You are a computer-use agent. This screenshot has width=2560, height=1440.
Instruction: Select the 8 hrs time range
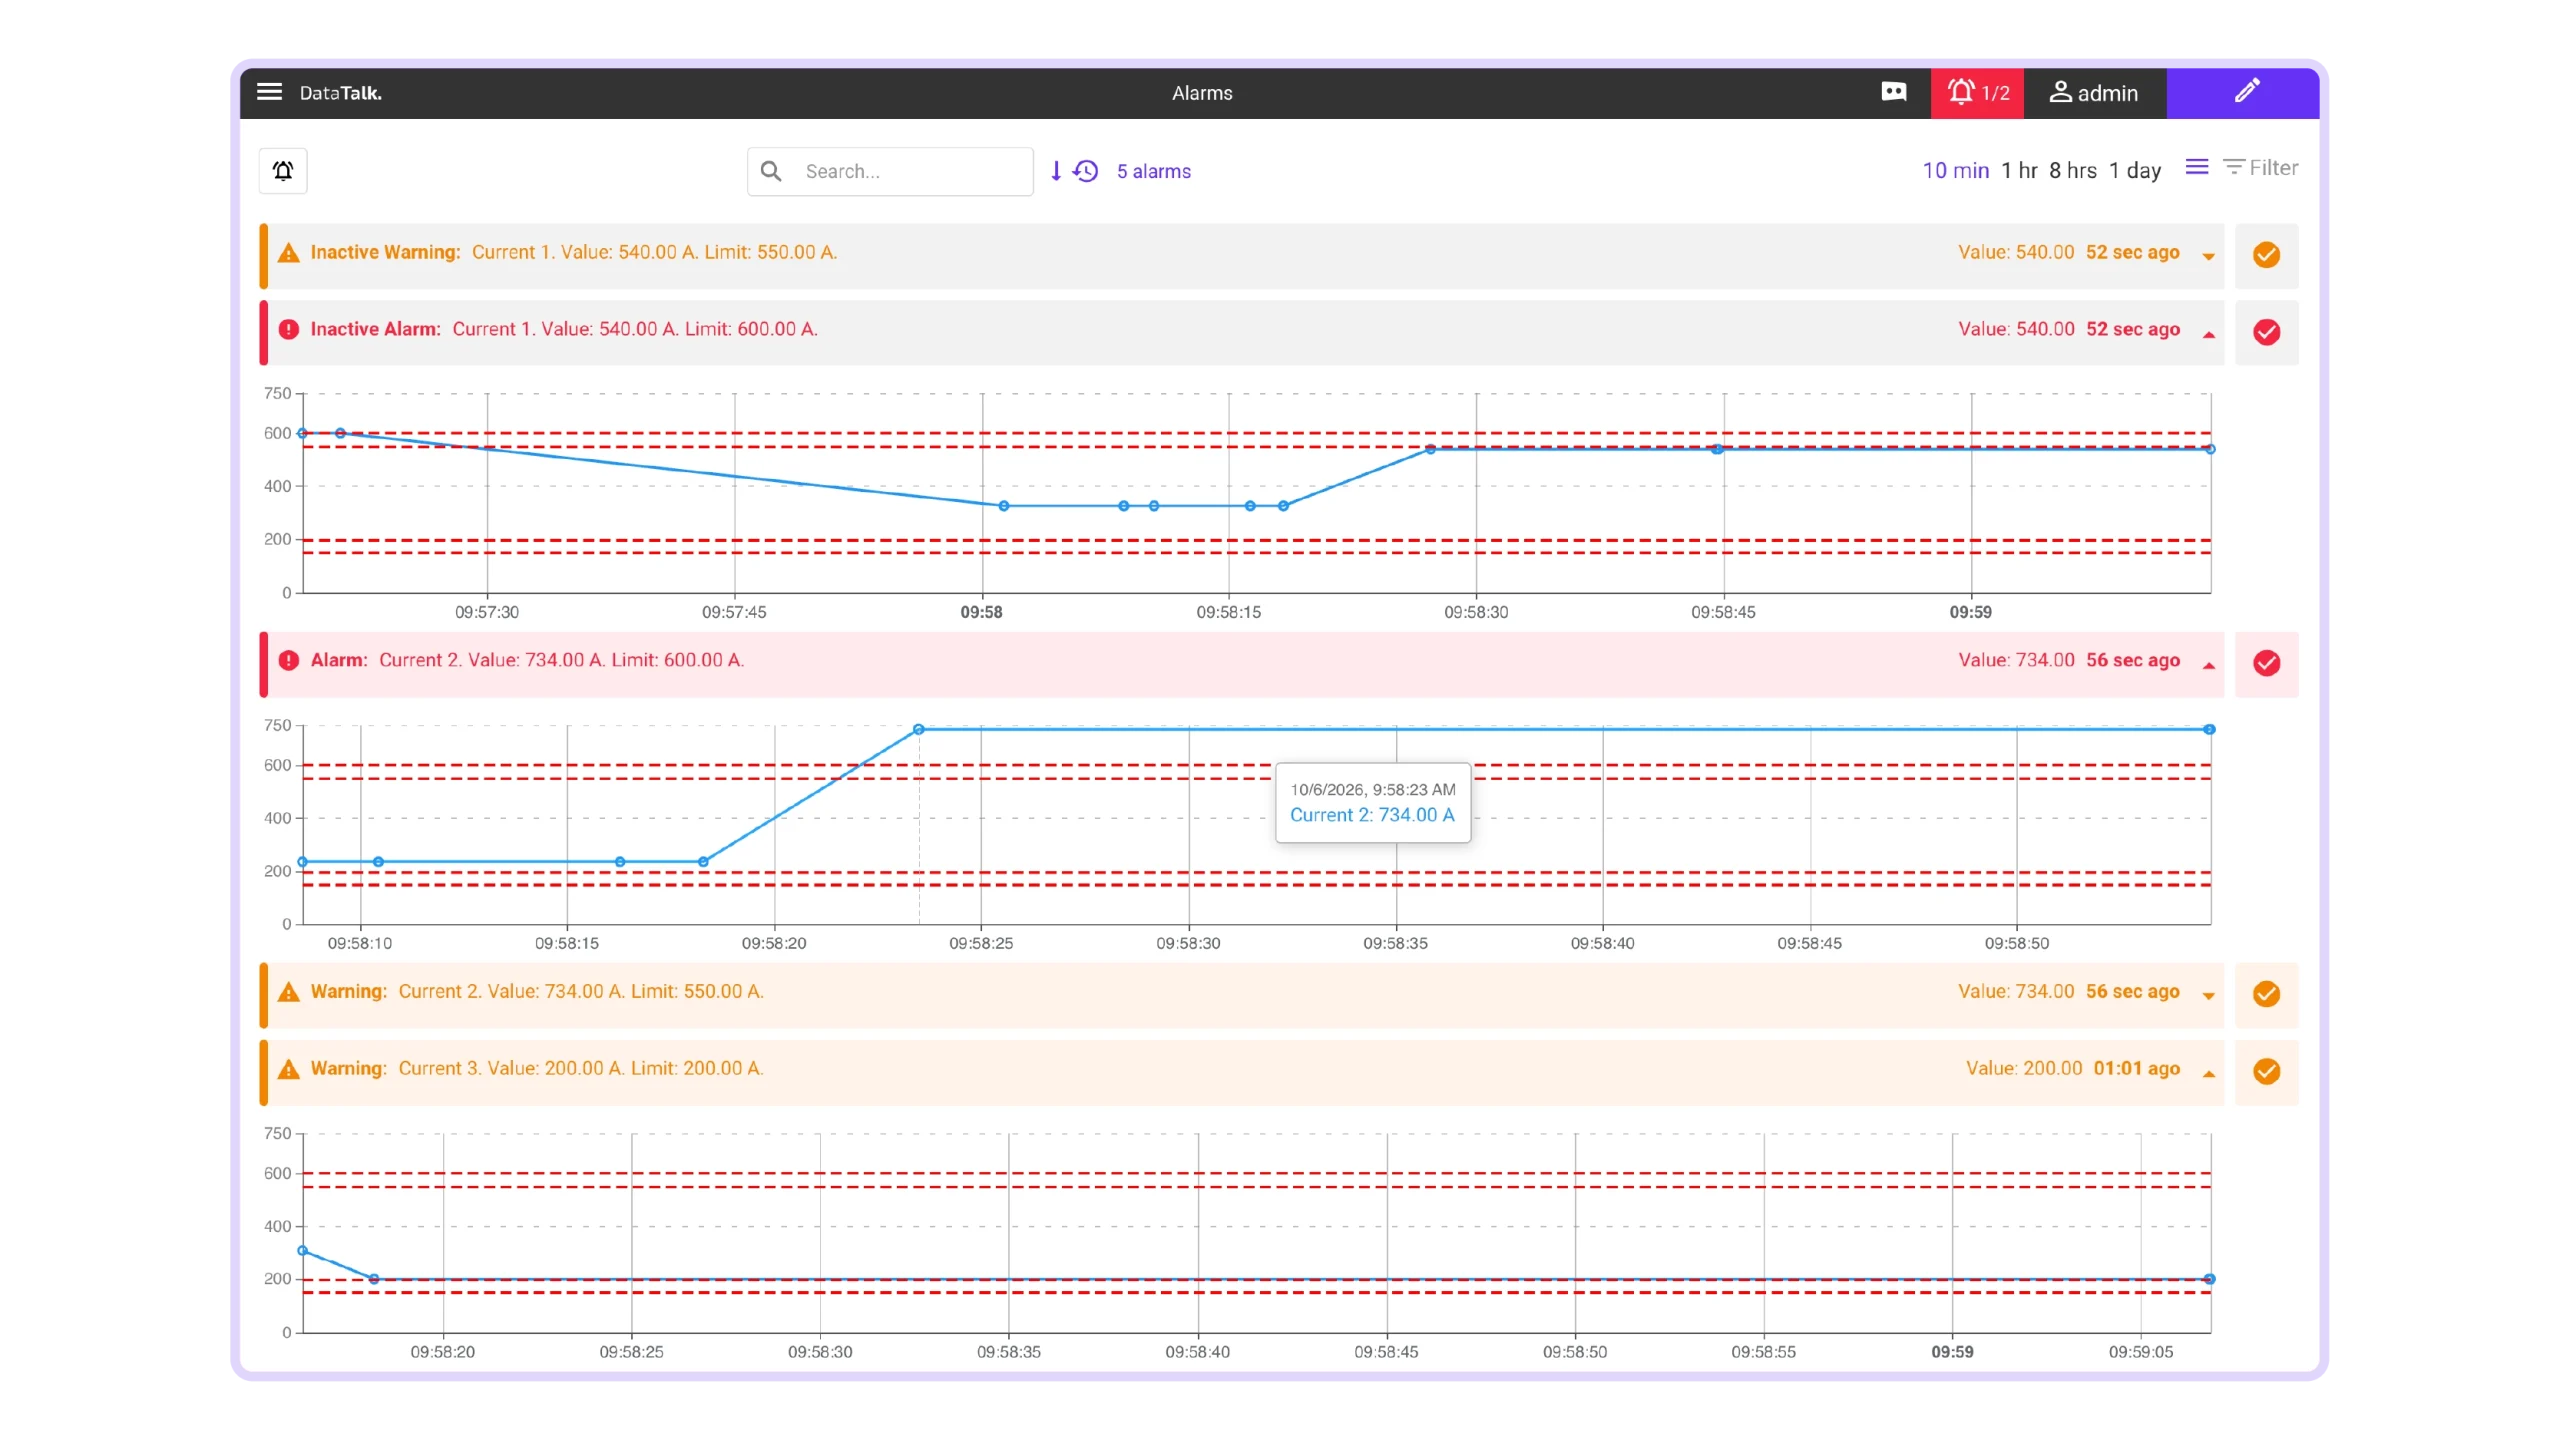[x=2073, y=170]
